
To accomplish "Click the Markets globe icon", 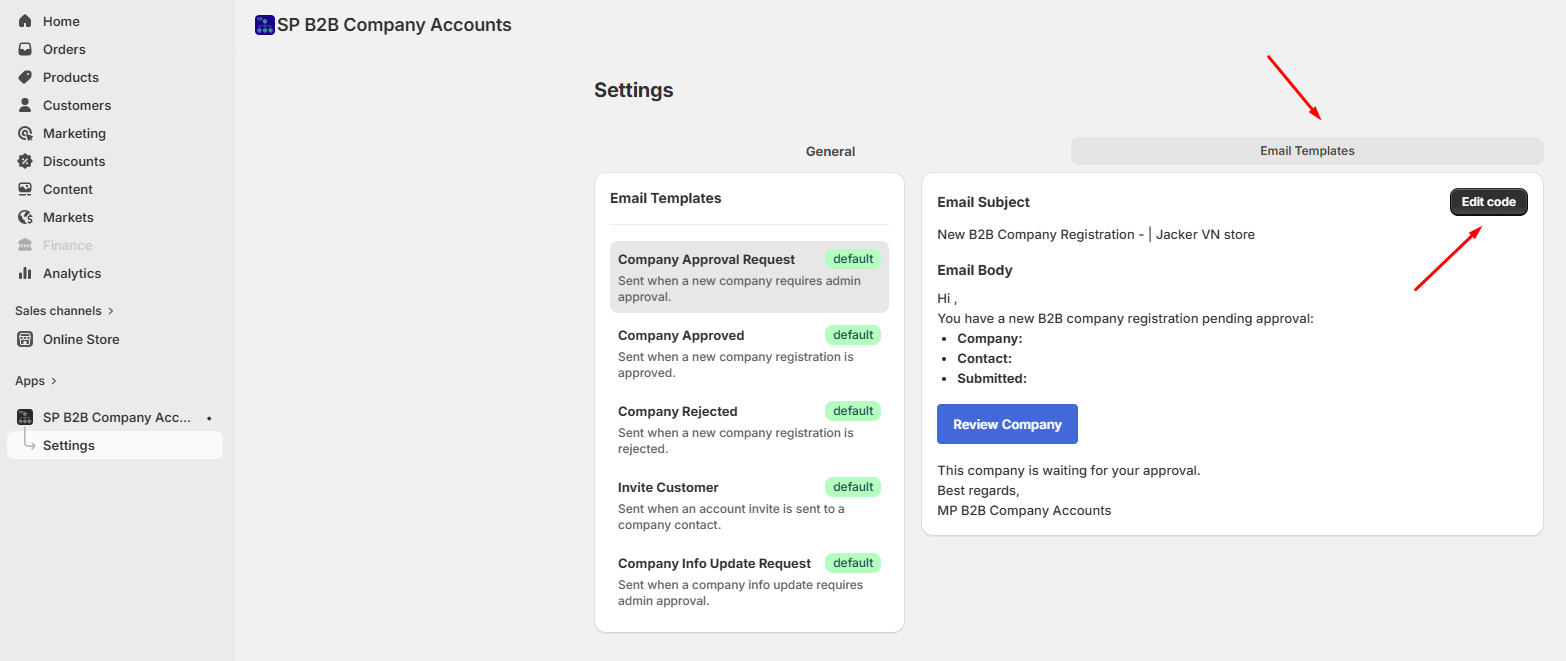I will [24, 217].
